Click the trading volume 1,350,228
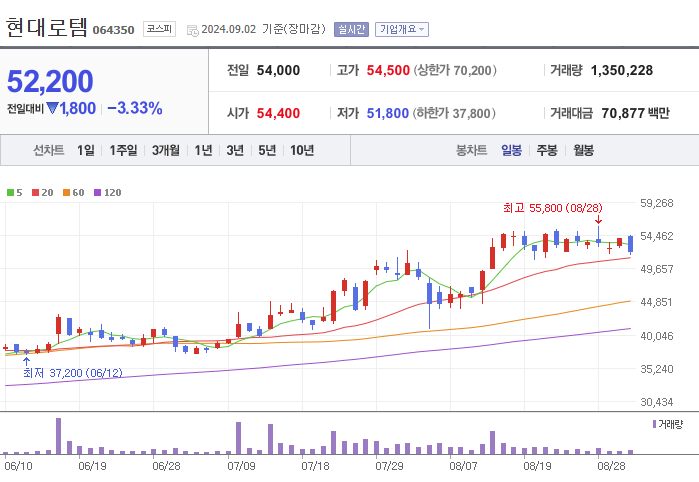Screen dimensions: 699x482 (622, 70)
